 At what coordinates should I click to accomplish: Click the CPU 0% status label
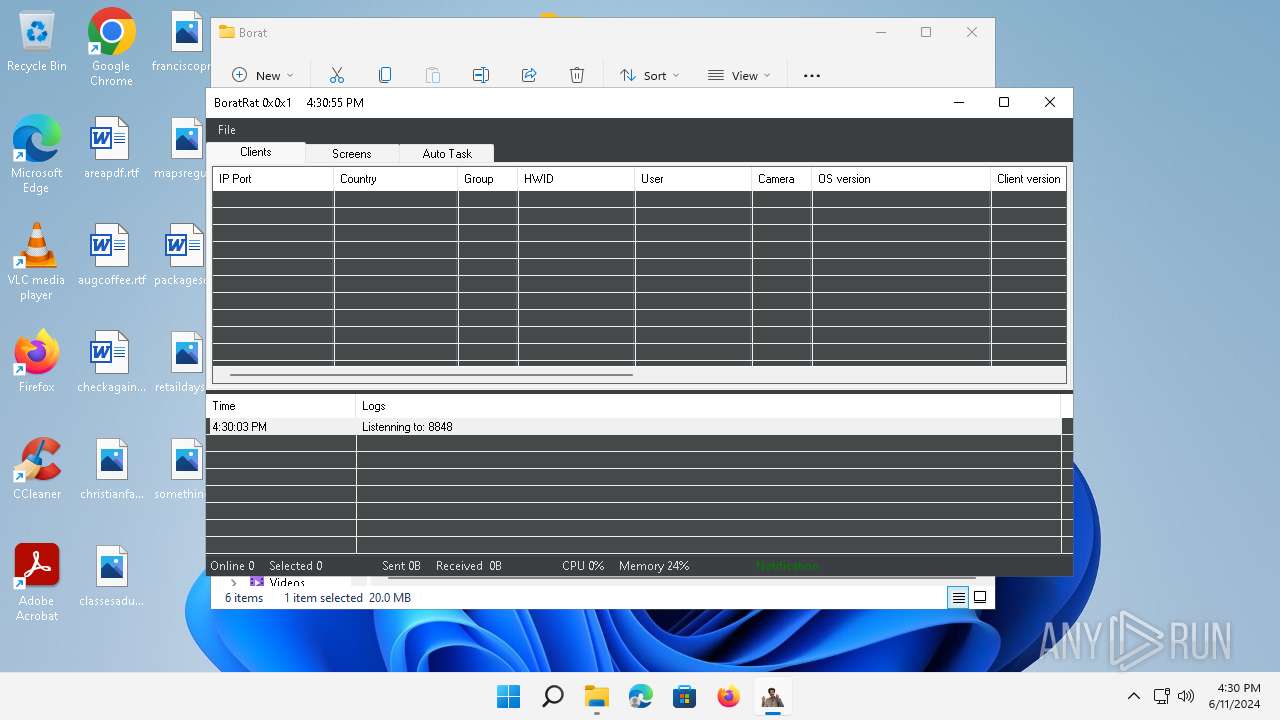pos(583,566)
